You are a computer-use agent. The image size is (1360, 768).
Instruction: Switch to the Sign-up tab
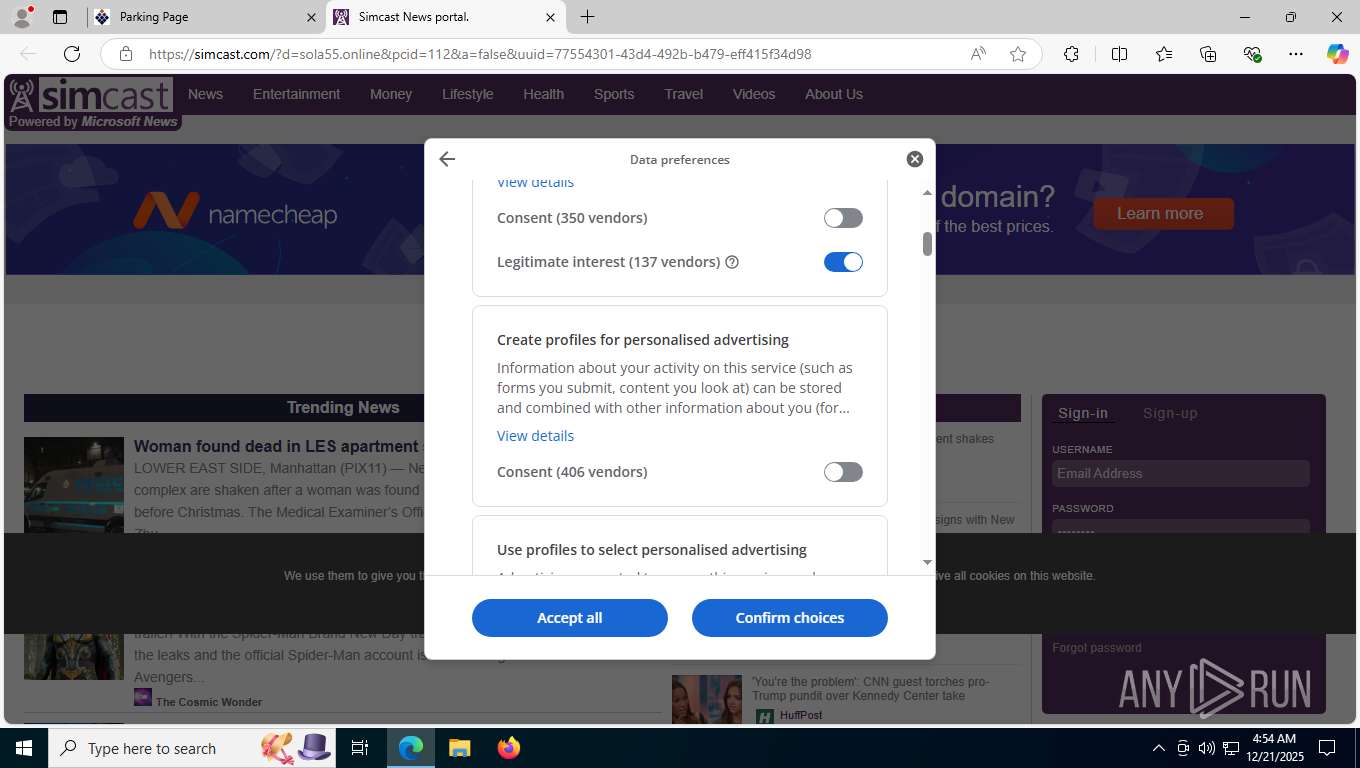(1169, 413)
